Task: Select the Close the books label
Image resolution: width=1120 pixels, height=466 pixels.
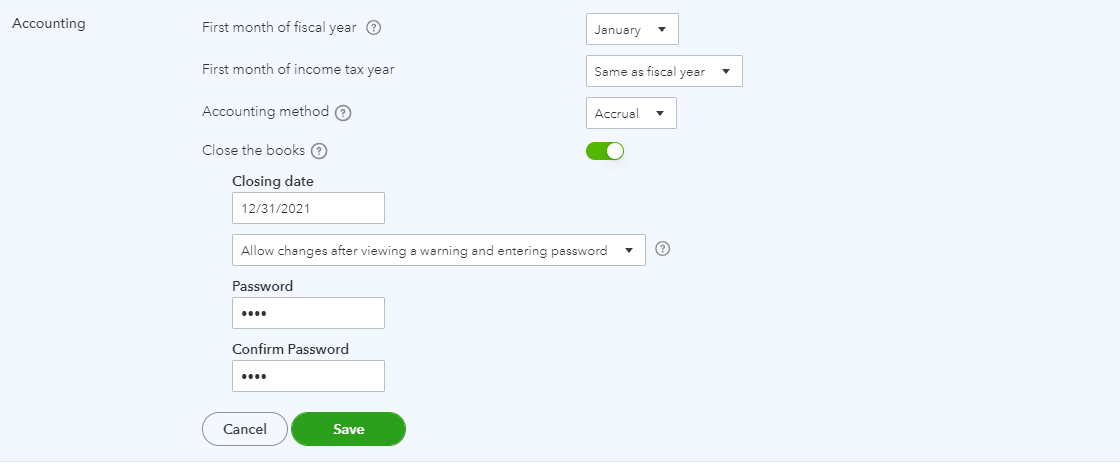Action: (254, 151)
